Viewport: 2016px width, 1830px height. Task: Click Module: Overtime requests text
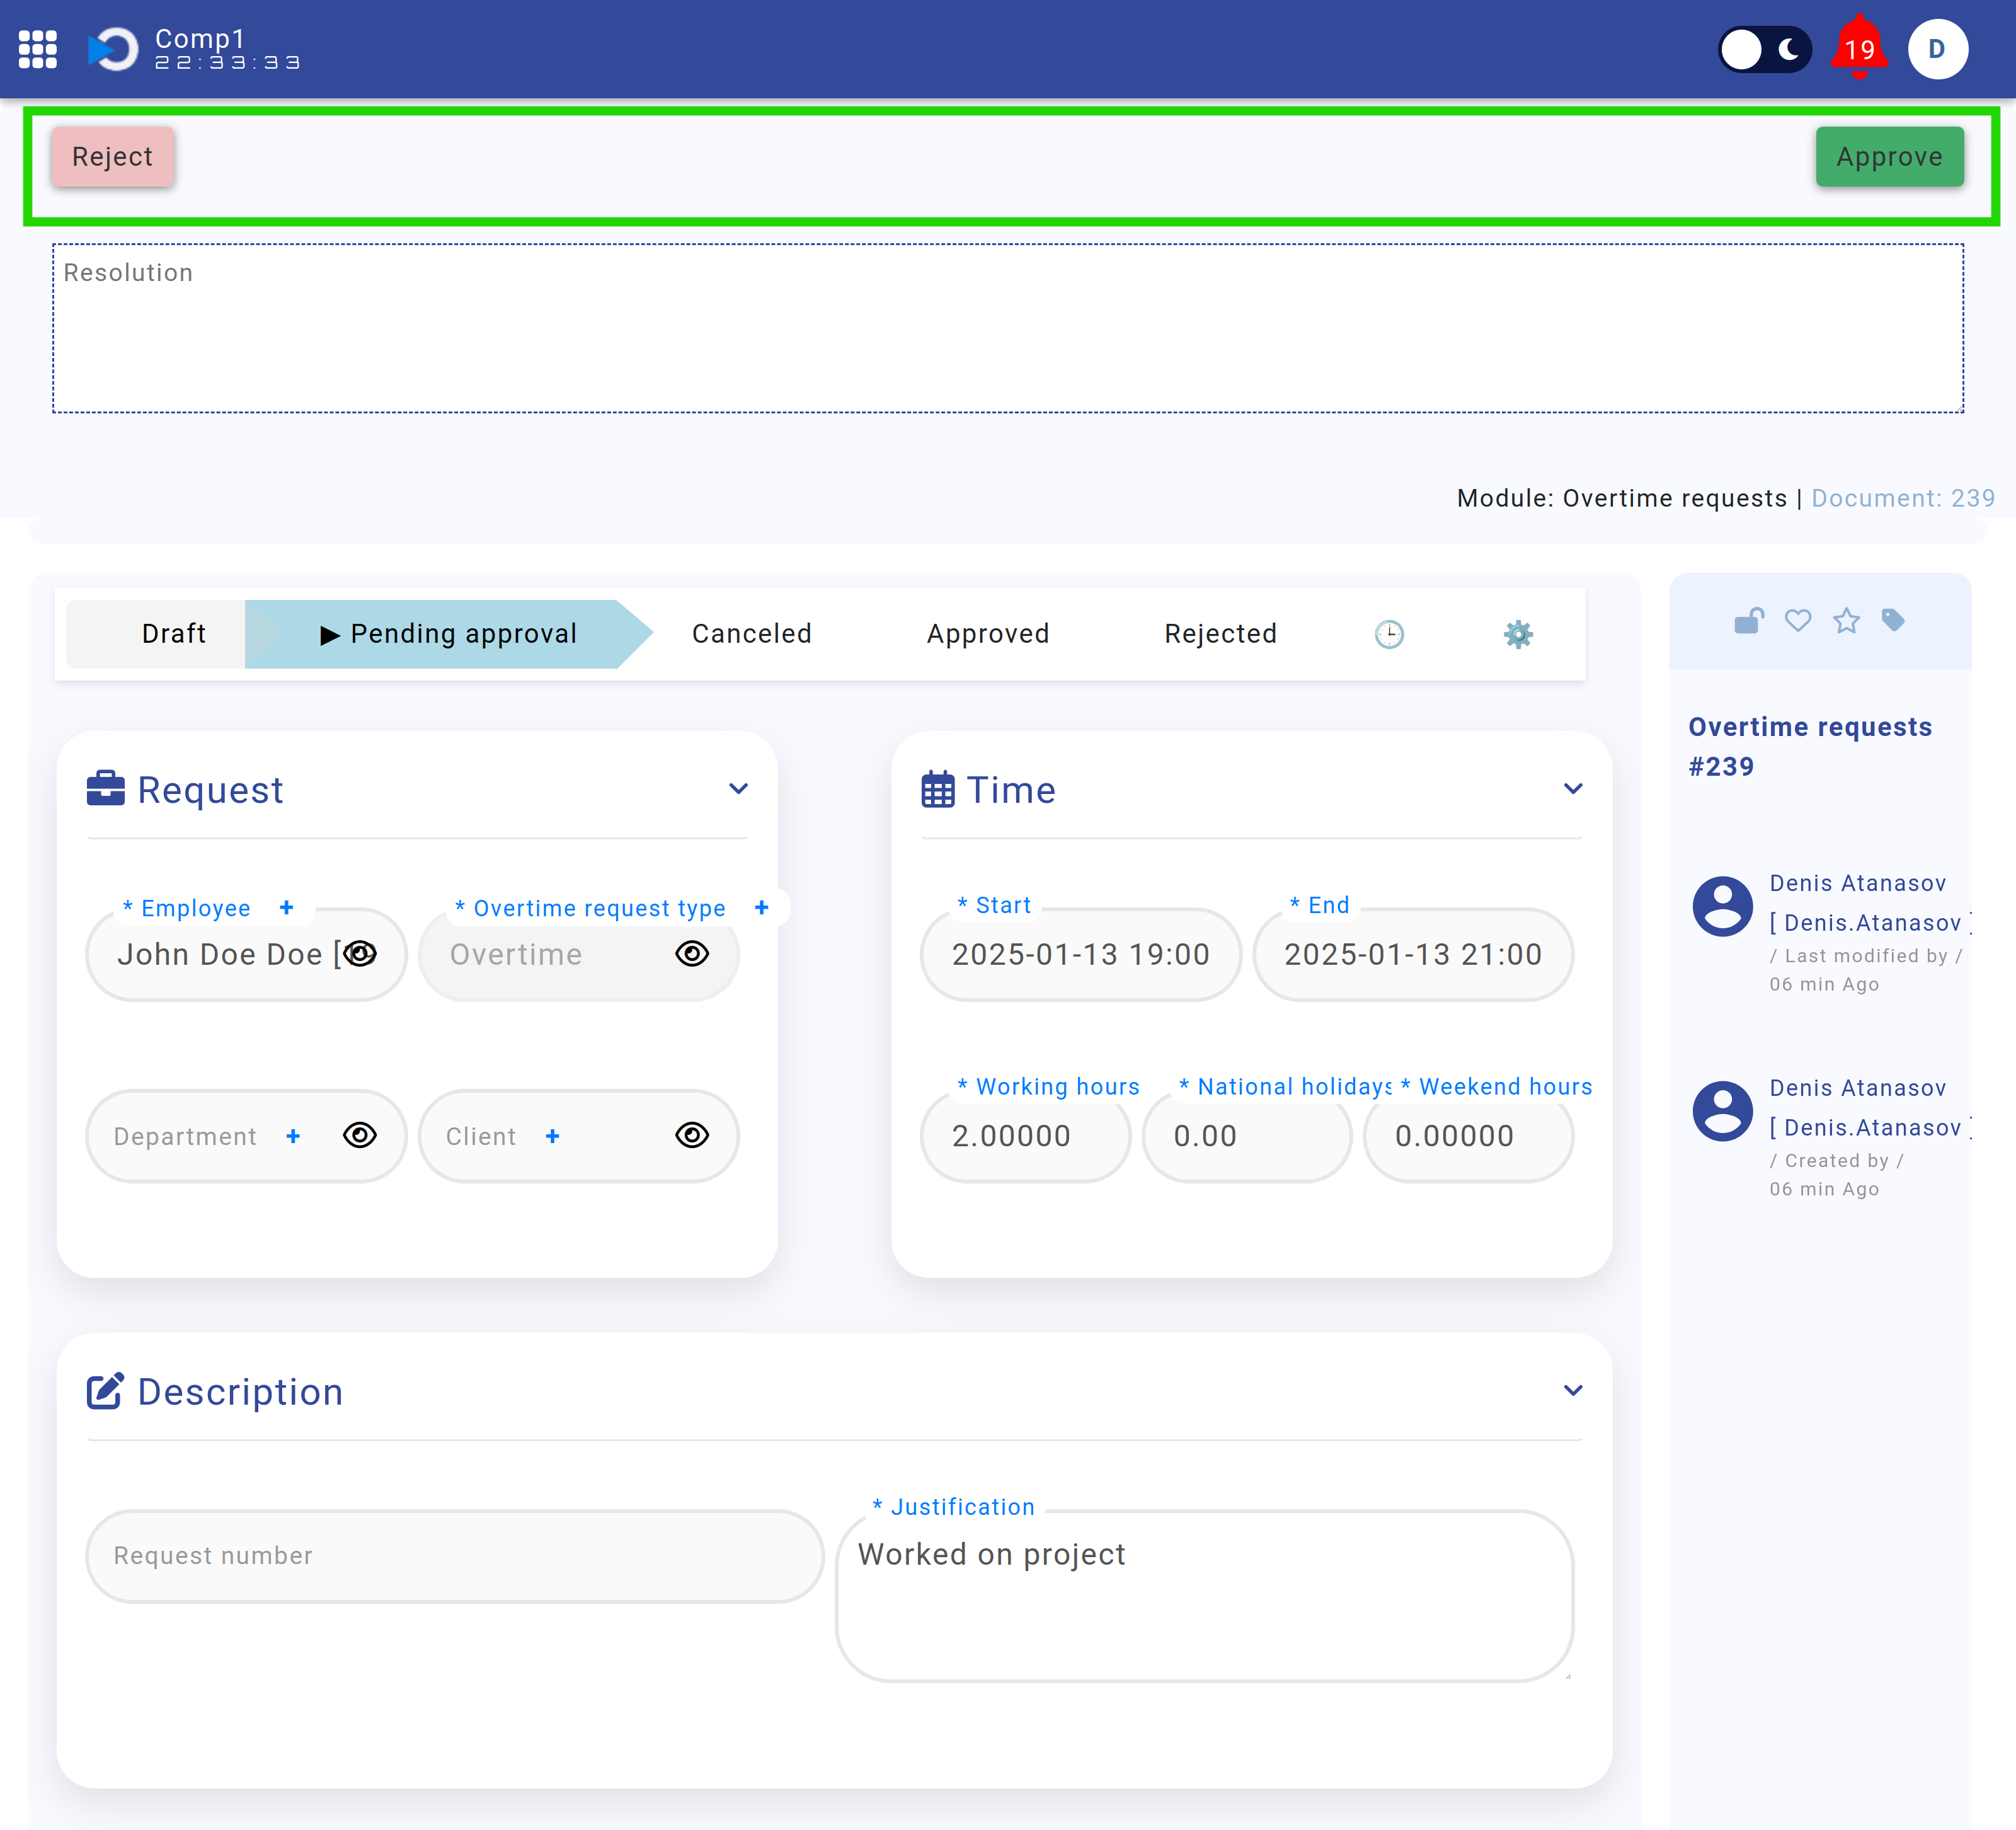pos(1621,498)
